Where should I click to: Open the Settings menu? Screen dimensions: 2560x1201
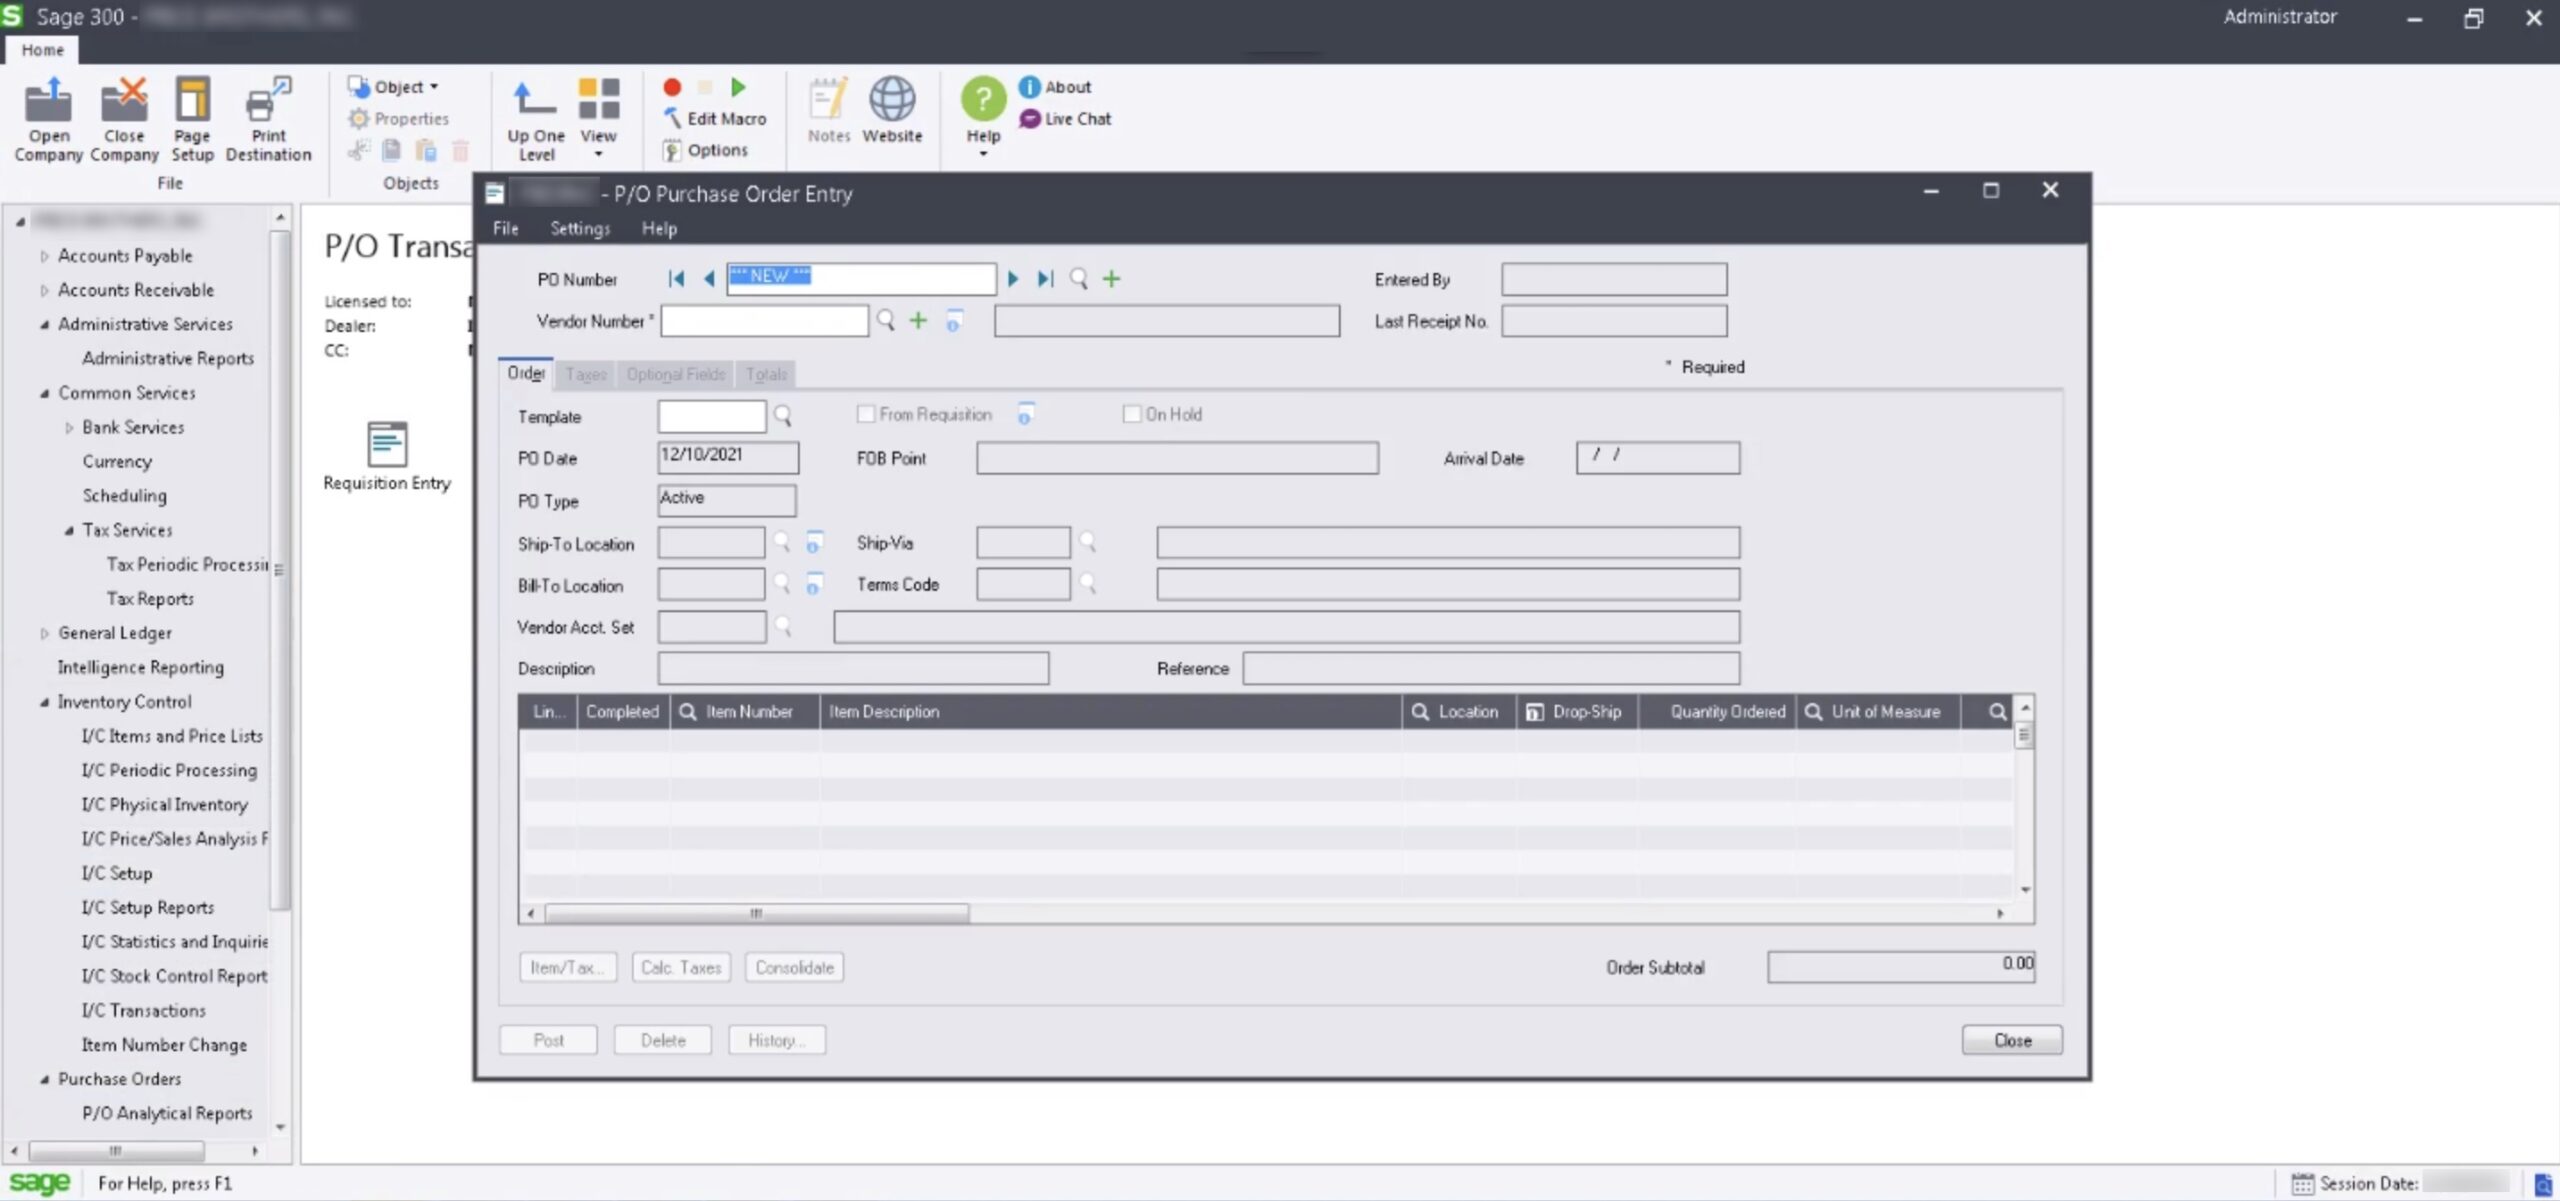[579, 228]
